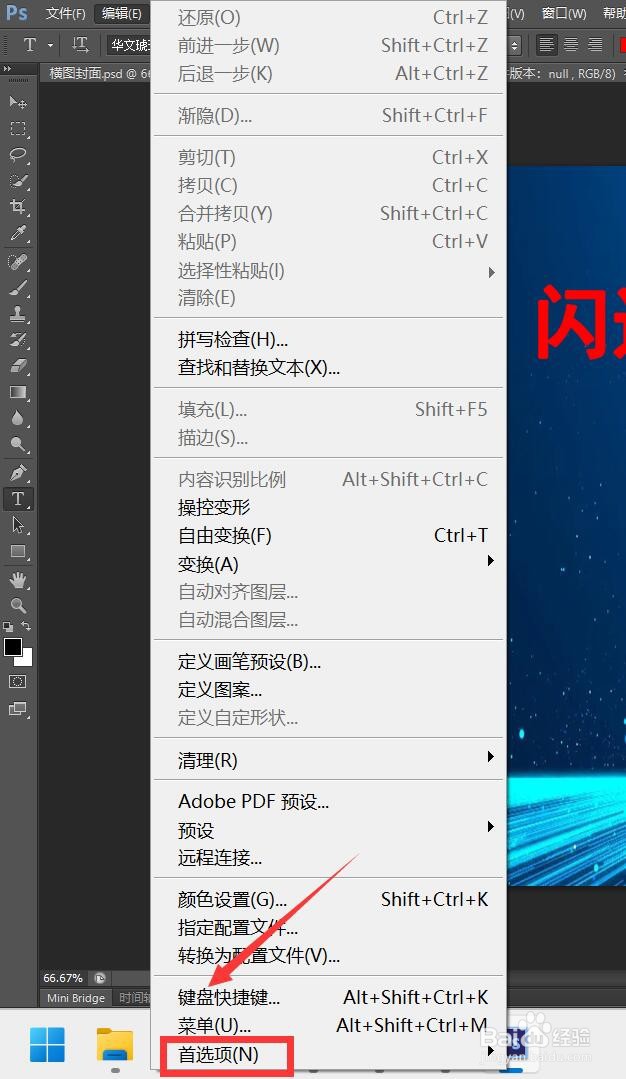
Task: Select the Rectangular Marquee tool
Action: [18, 129]
